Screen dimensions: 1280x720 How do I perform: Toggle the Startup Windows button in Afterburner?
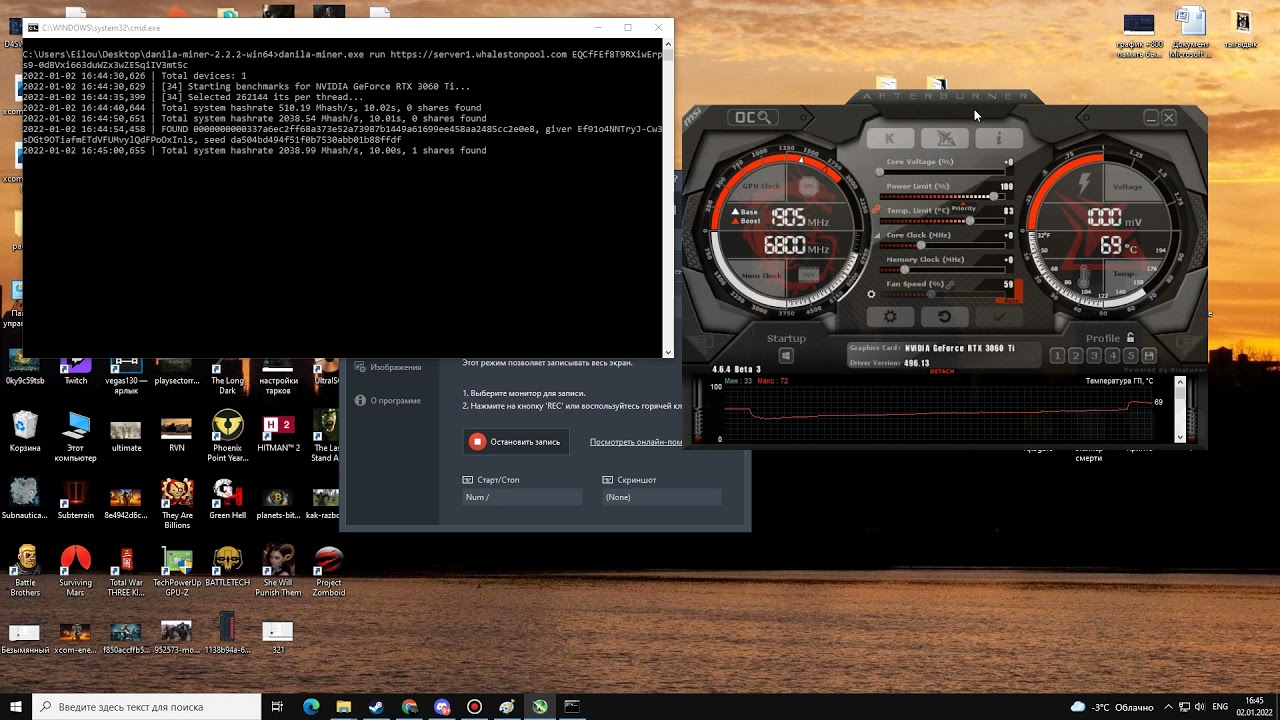click(x=786, y=356)
